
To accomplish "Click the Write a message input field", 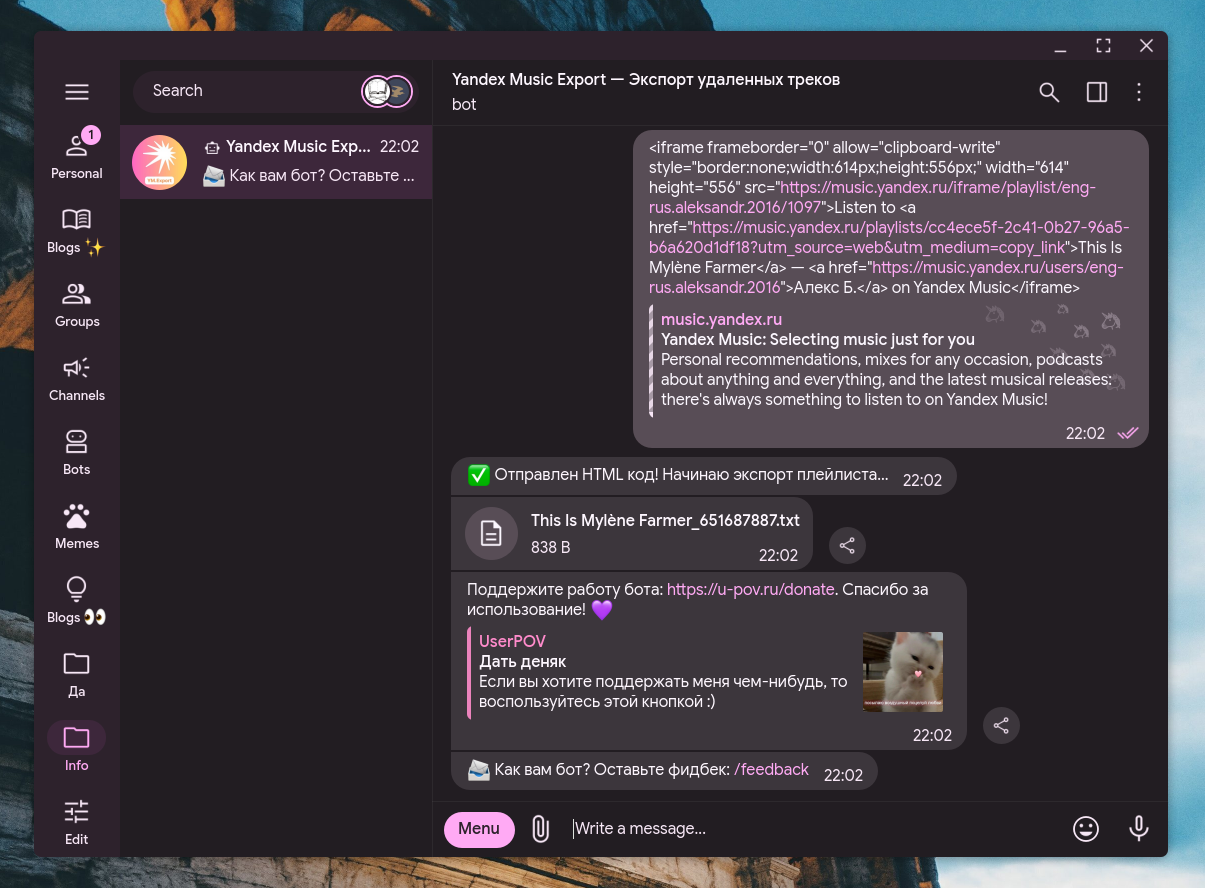I will 800,828.
